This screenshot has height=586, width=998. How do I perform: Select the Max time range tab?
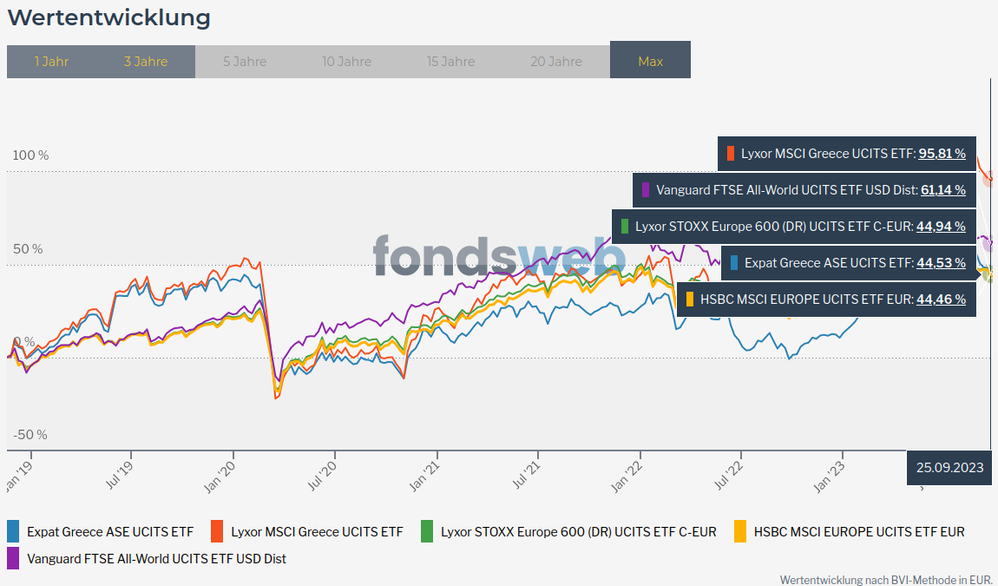pyautogui.click(x=650, y=61)
